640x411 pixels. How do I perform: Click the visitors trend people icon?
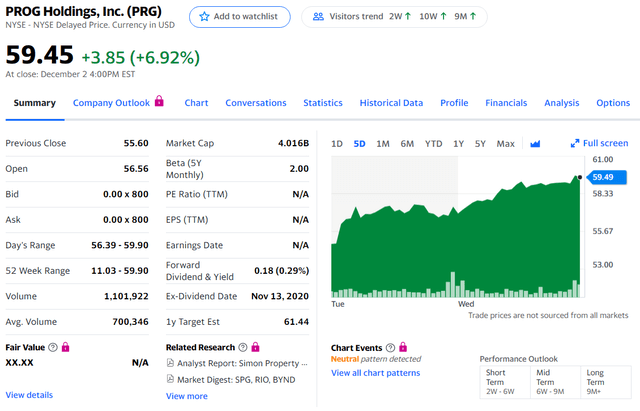[318, 17]
